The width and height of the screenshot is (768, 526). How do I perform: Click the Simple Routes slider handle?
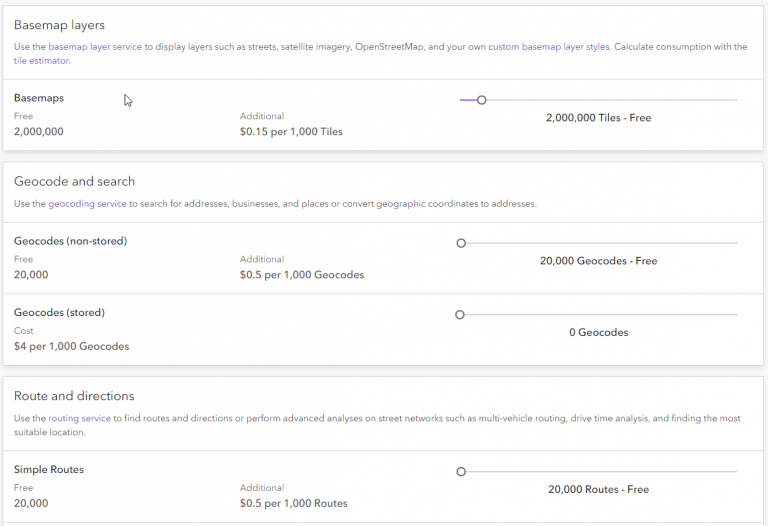tap(461, 471)
